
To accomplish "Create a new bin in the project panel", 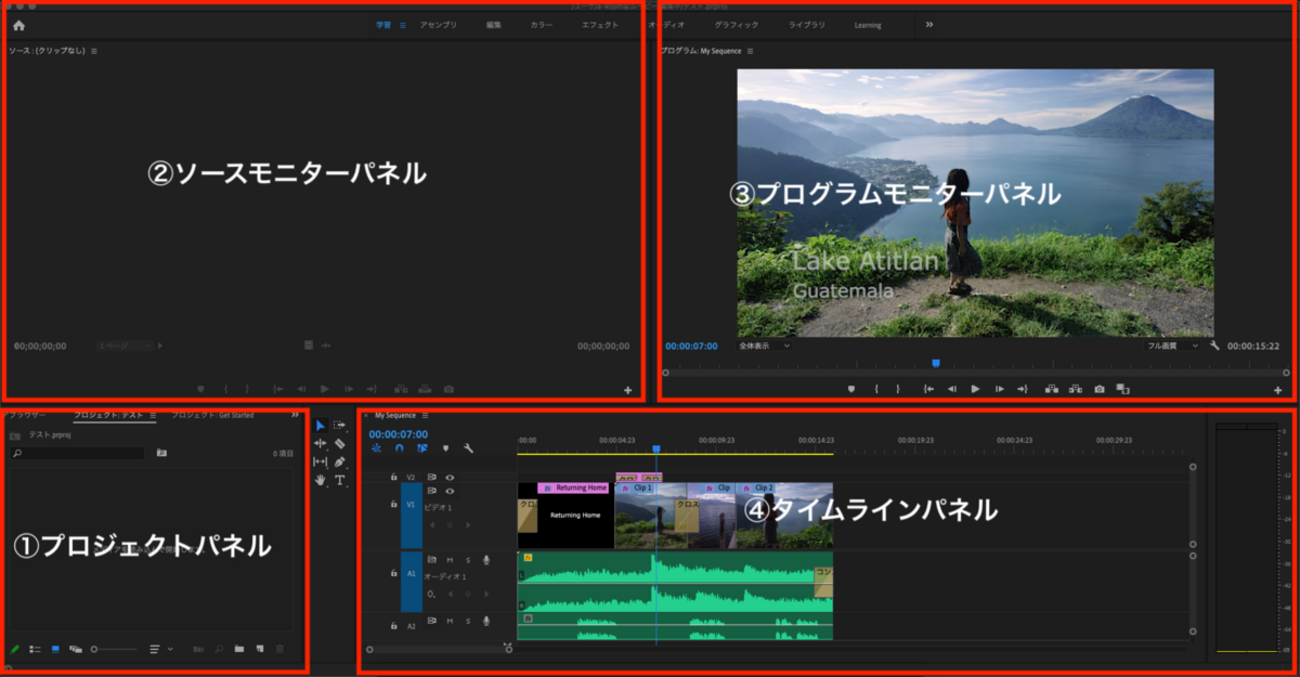I will click(x=240, y=649).
